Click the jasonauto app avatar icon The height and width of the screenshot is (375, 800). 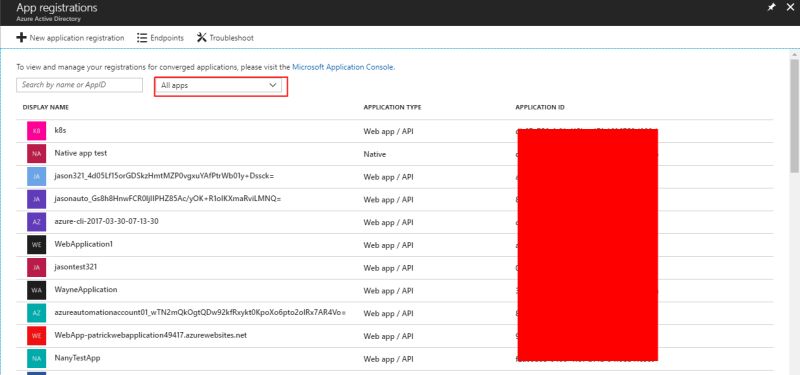(36, 199)
